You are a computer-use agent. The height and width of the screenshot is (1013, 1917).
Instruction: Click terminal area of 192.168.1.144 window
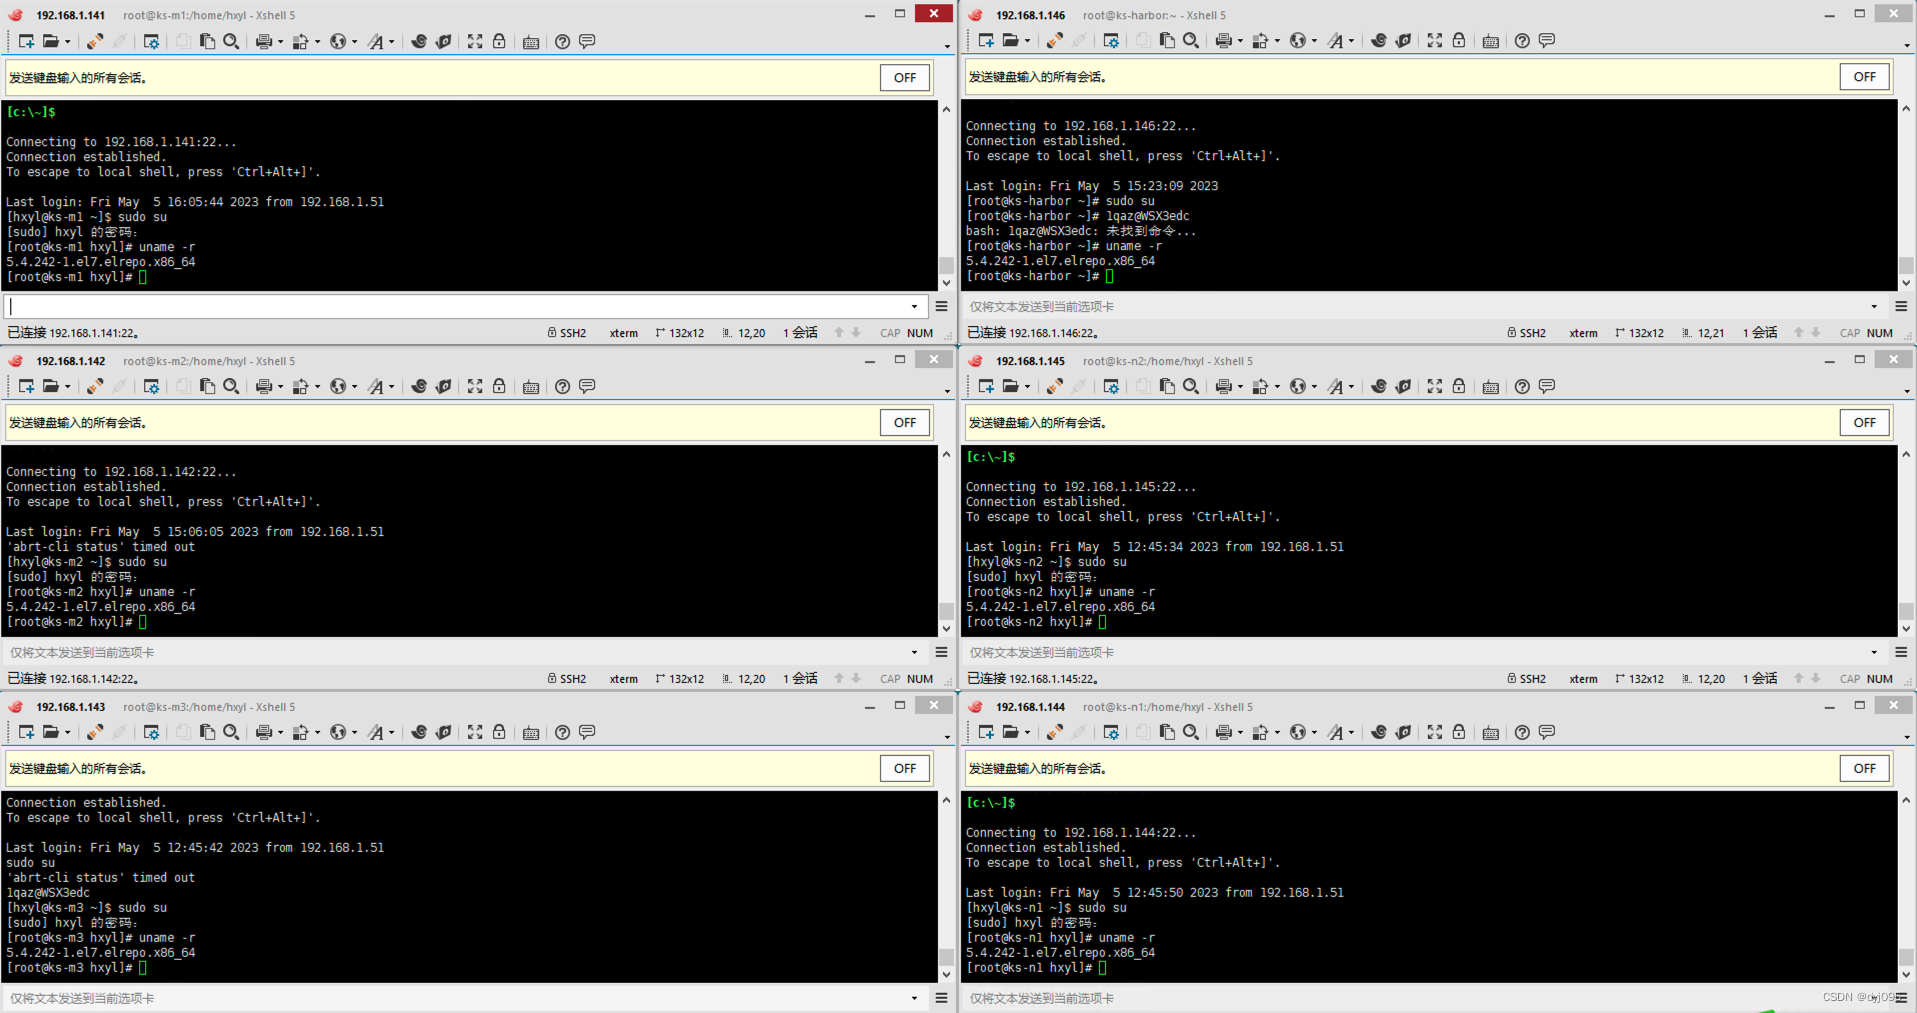pos(1429,887)
